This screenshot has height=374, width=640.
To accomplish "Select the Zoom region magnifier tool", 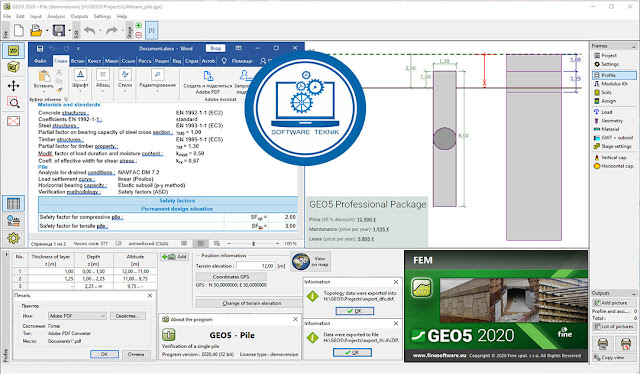I will tap(13, 103).
